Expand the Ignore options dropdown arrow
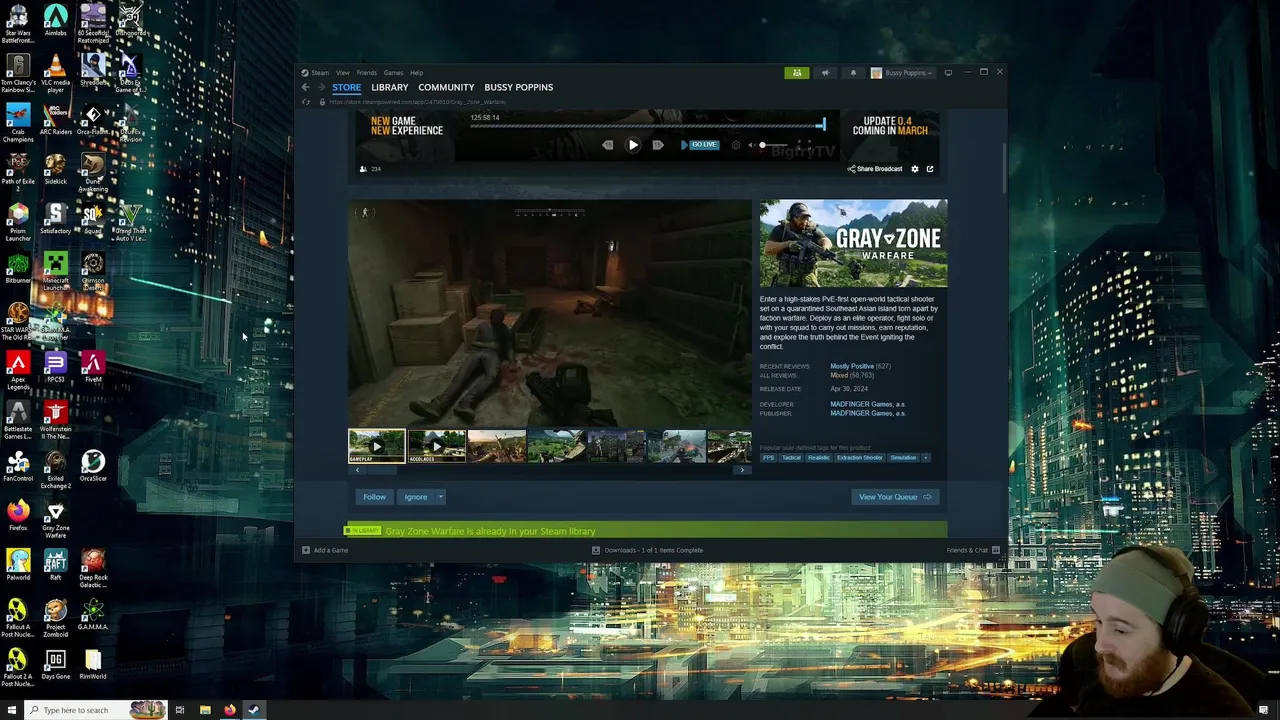This screenshot has height=720, width=1280. tap(440, 497)
